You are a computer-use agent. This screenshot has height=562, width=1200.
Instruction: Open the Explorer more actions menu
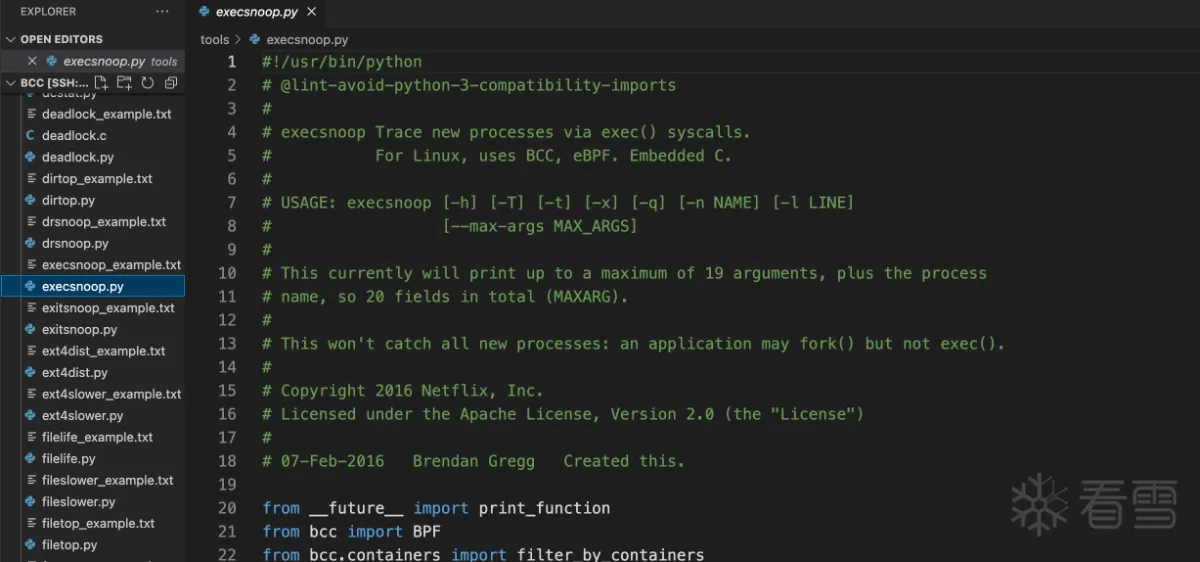click(x=162, y=12)
